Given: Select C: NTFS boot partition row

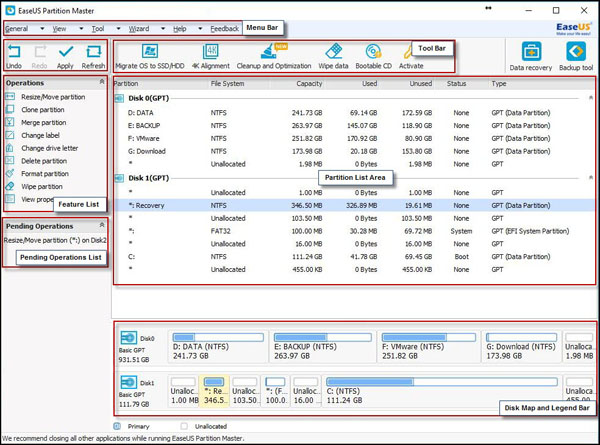Looking at the screenshot, I should tap(354, 257).
